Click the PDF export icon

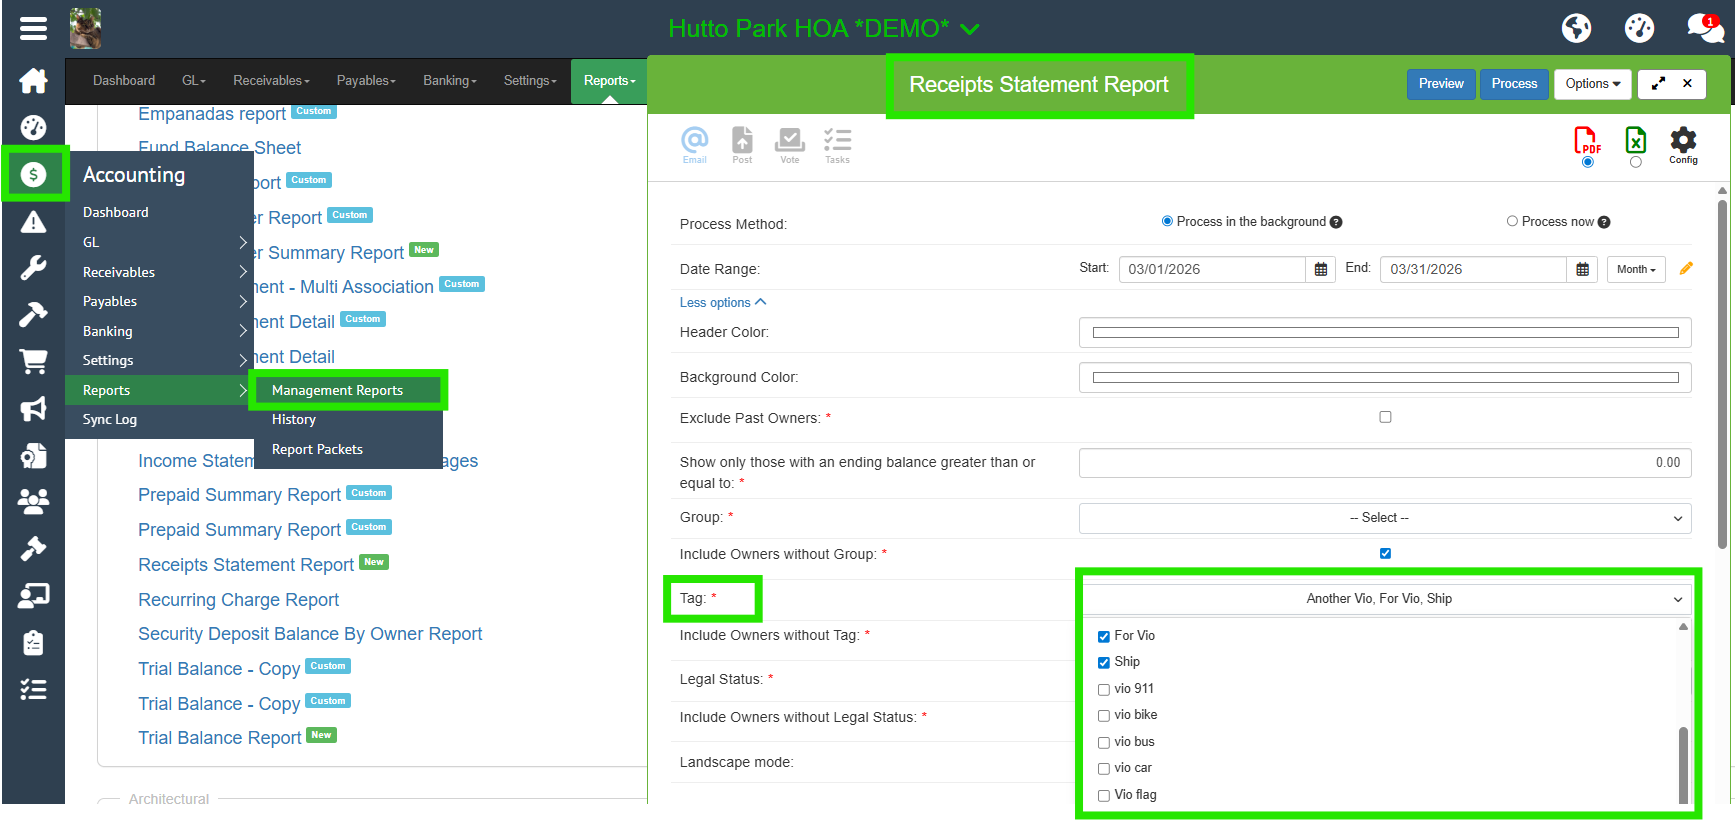point(1587,140)
